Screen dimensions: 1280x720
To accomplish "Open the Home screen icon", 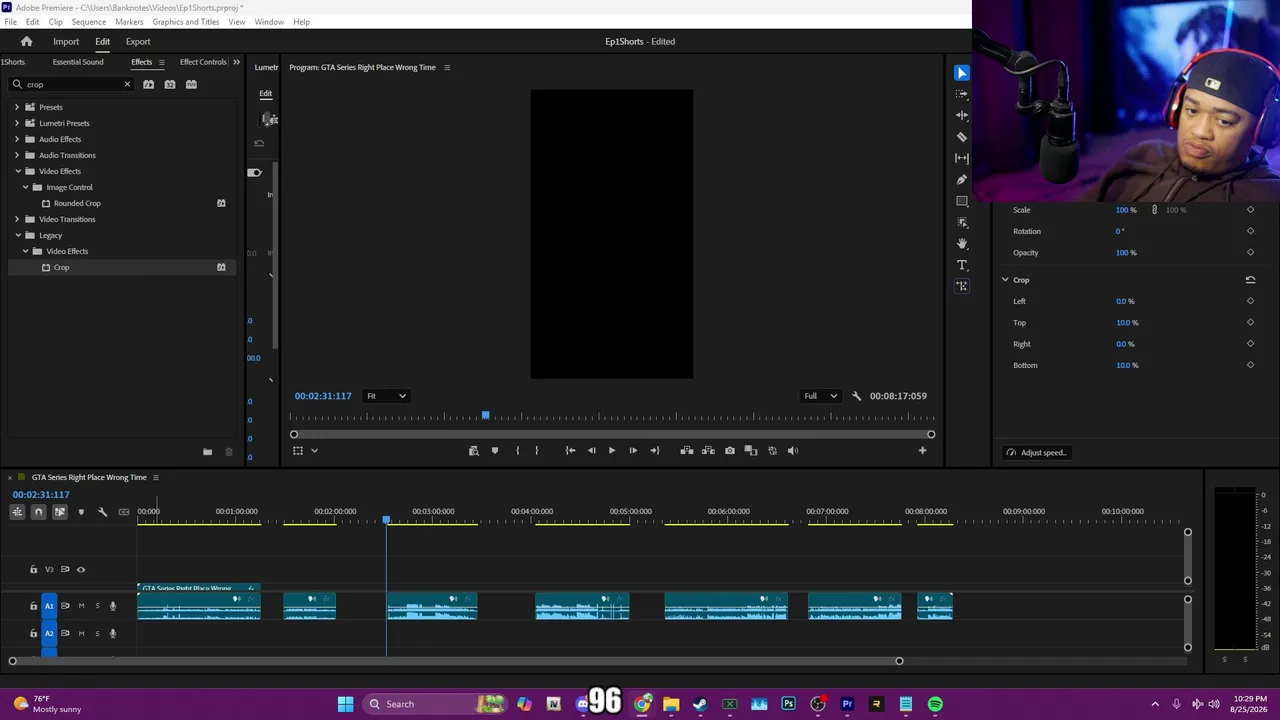I will pyautogui.click(x=27, y=42).
